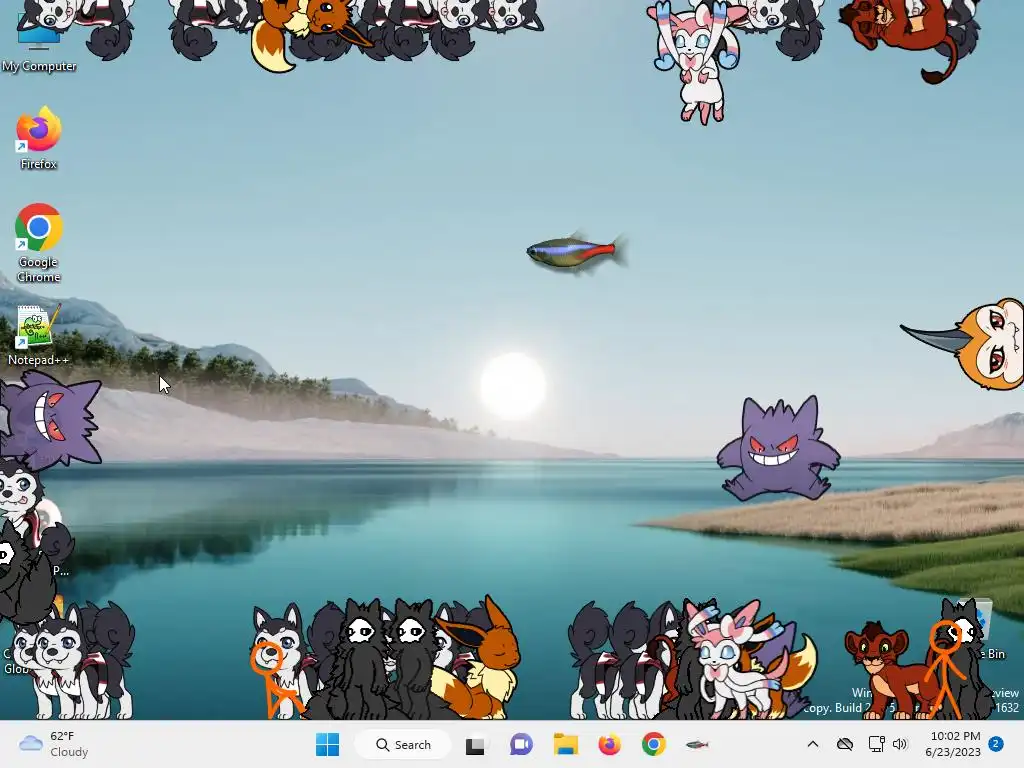Image resolution: width=1024 pixels, height=768 pixels.
Task: Click the neon tetra fish swimming on desktop
Action: tap(577, 251)
